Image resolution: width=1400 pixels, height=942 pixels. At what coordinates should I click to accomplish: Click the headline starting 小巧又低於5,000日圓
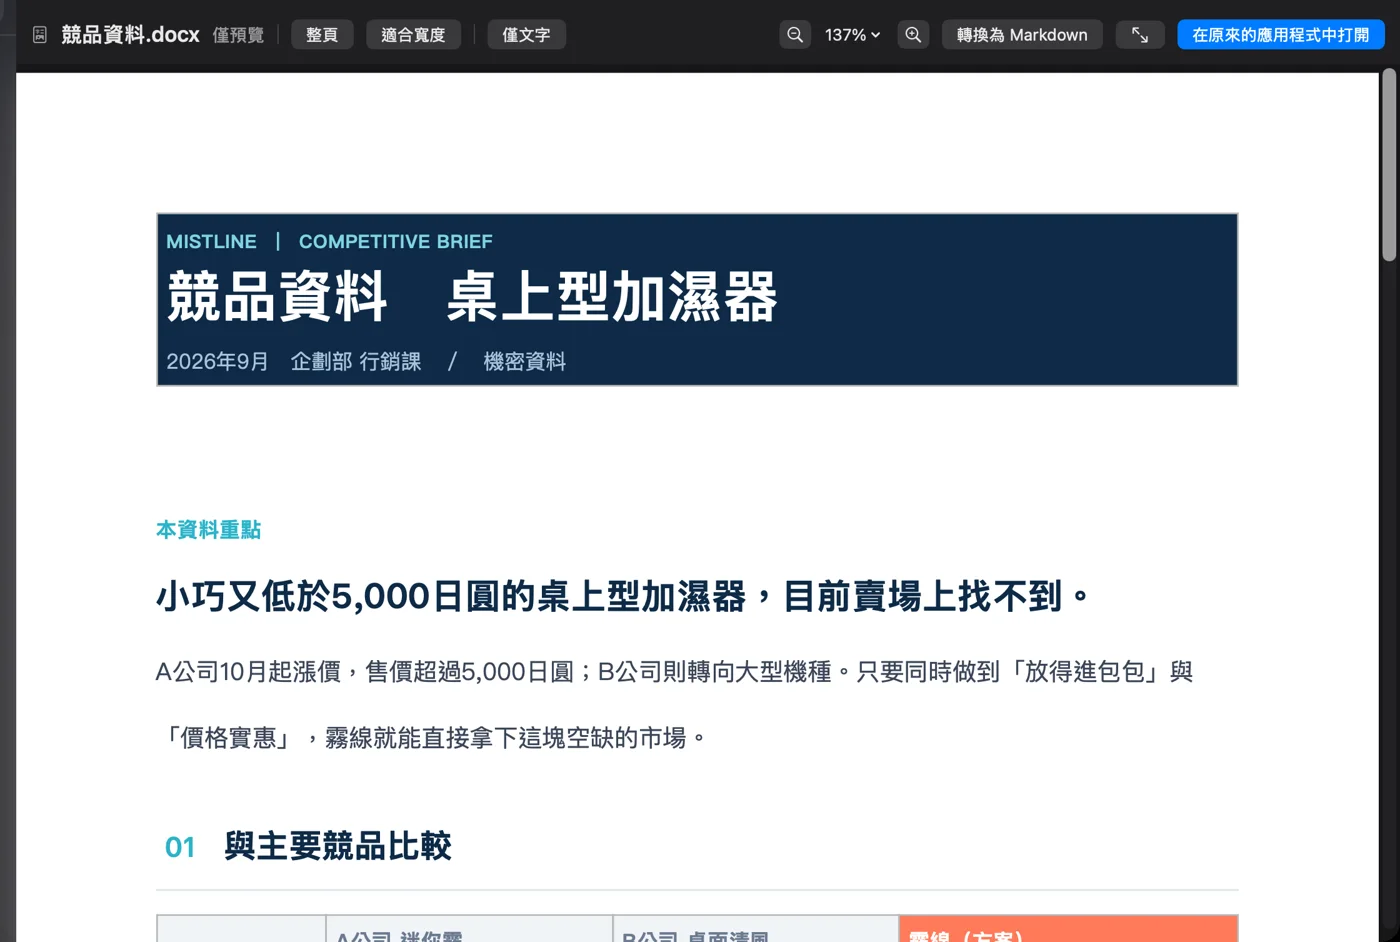pyautogui.click(x=622, y=597)
